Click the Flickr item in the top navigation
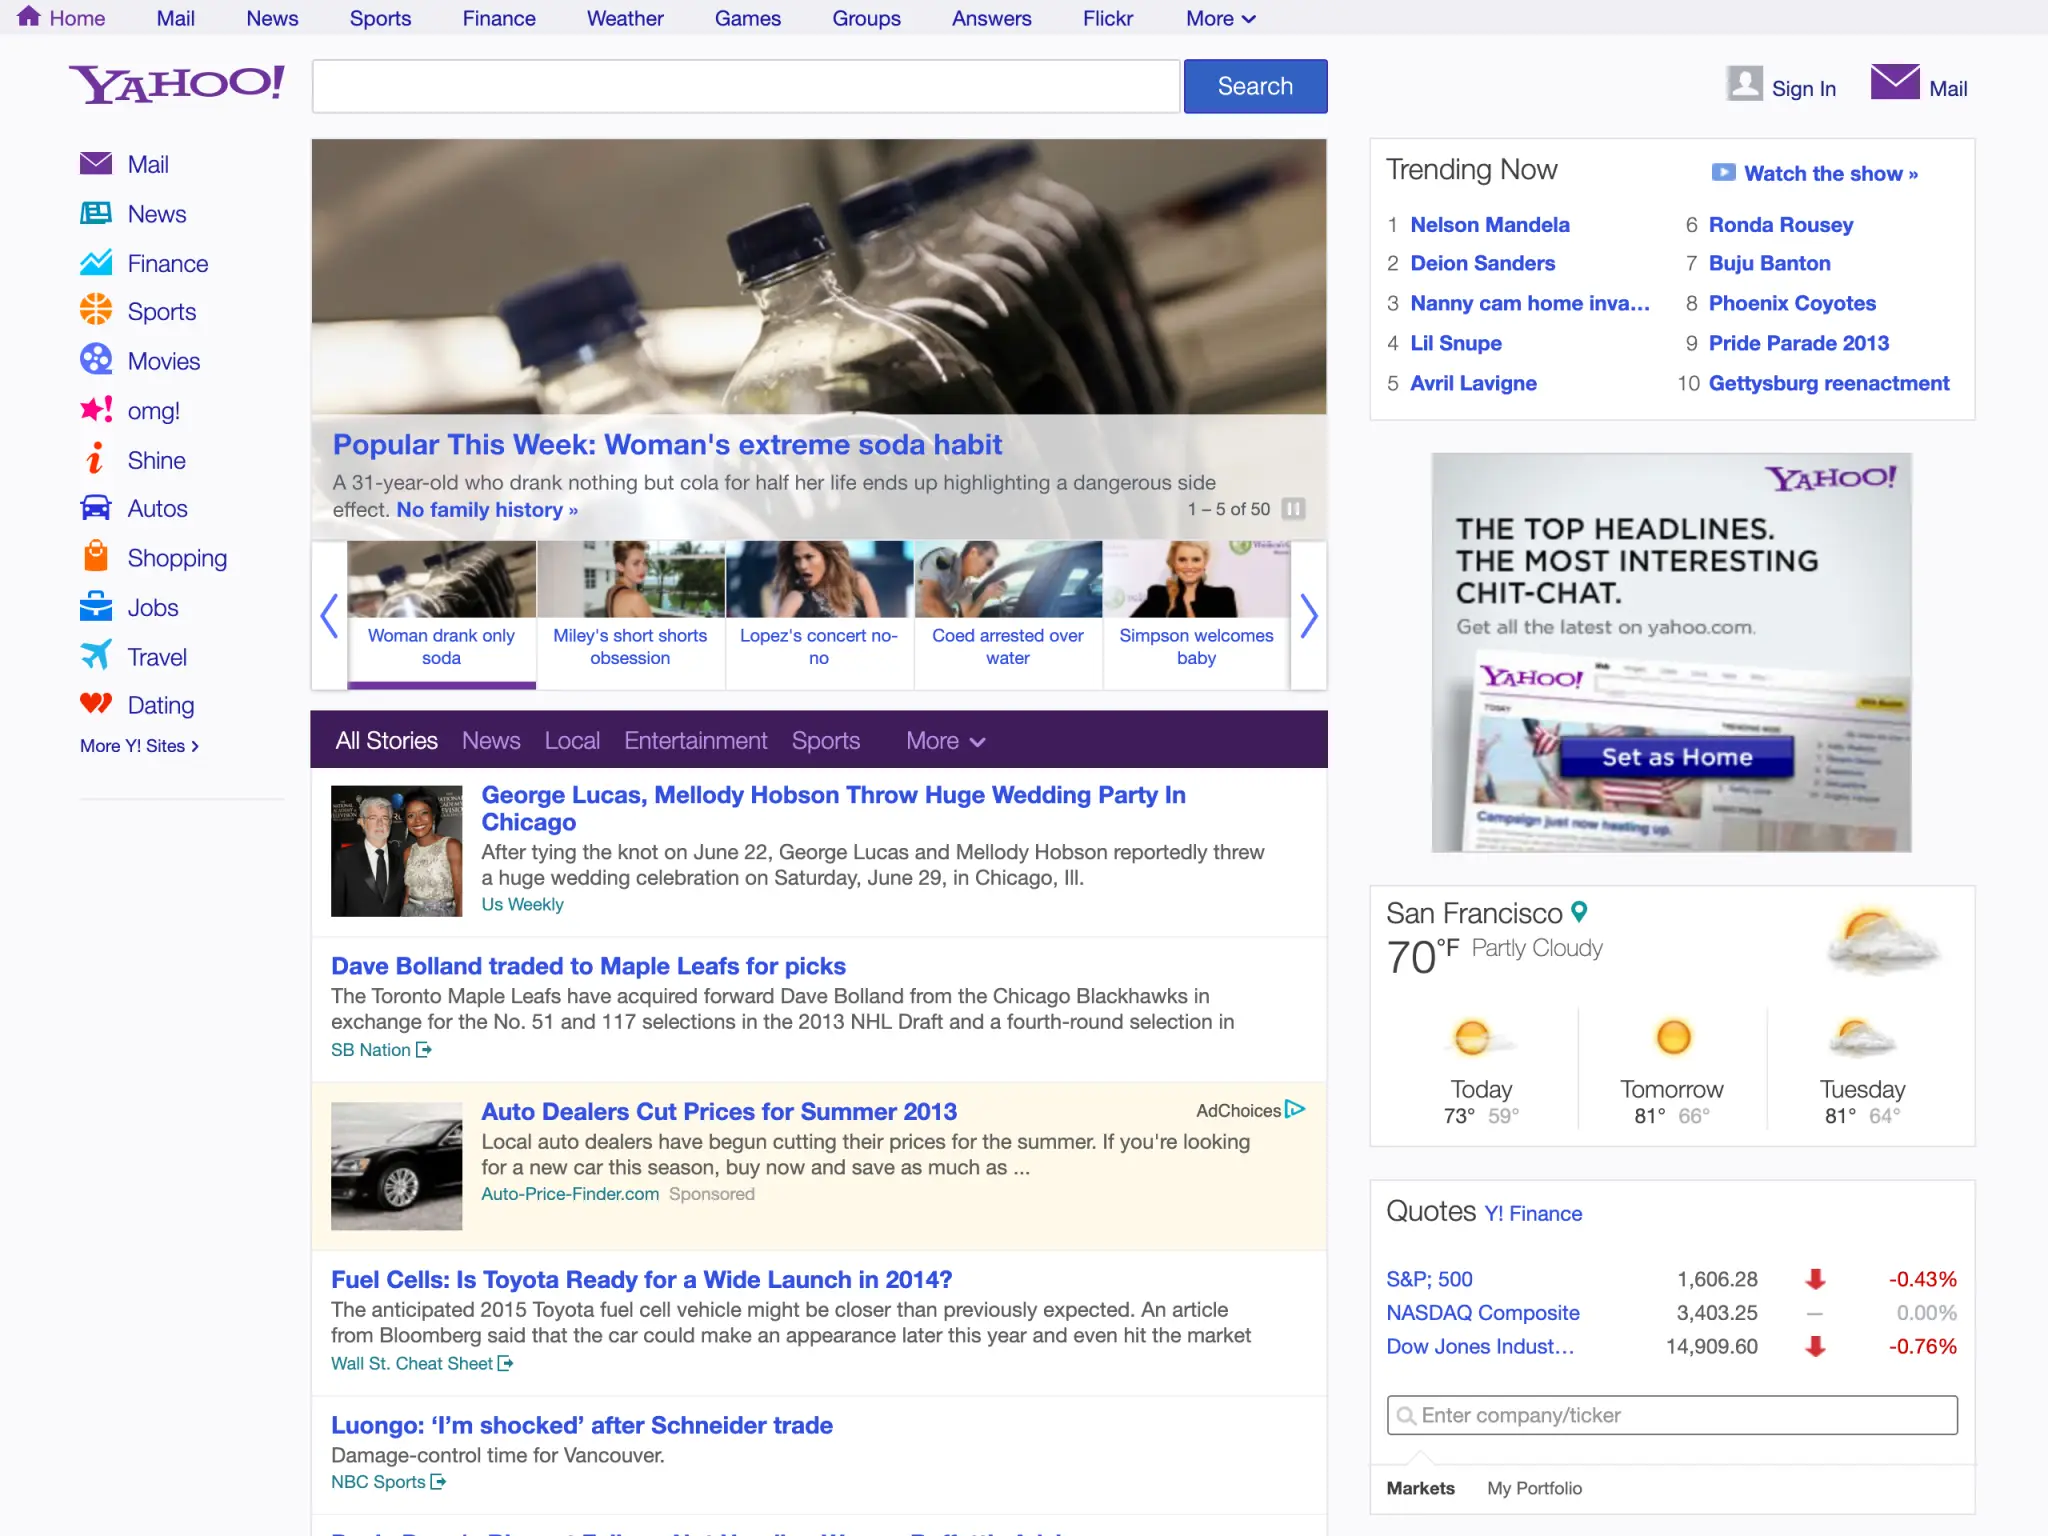This screenshot has width=2048, height=1536. click(1108, 18)
